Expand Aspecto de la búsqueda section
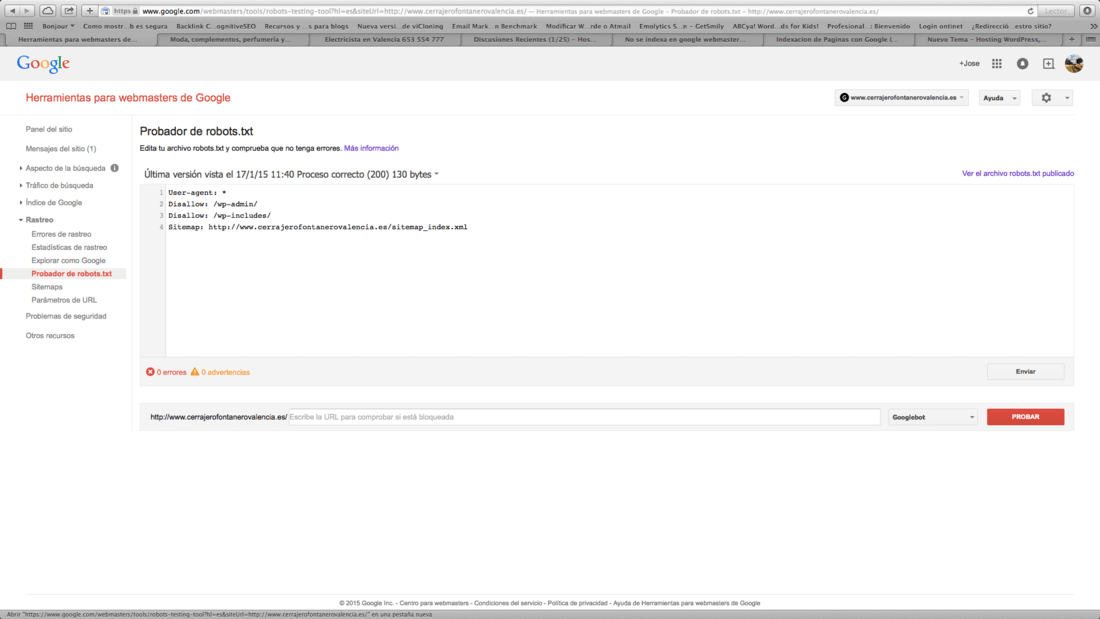The width and height of the screenshot is (1100, 619). coord(65,168)
